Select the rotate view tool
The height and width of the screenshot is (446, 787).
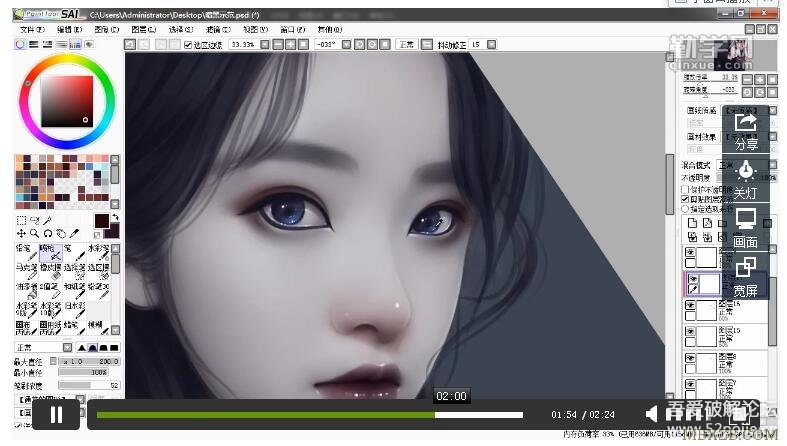(48, 233)
